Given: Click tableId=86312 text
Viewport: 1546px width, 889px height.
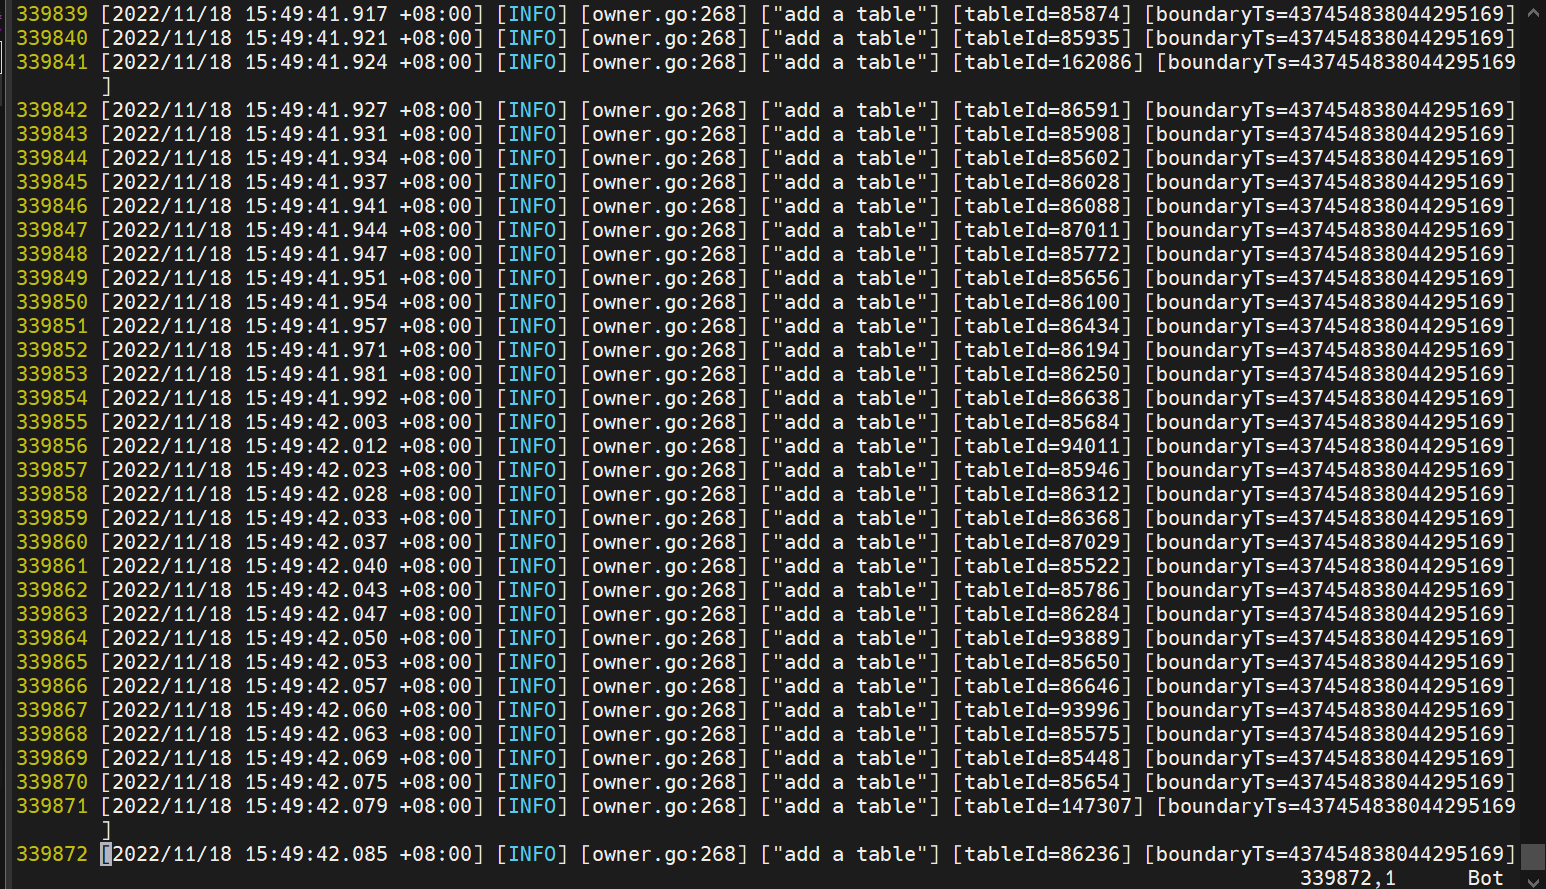Looking at the screenshot, I should (x=1043, y=494).
